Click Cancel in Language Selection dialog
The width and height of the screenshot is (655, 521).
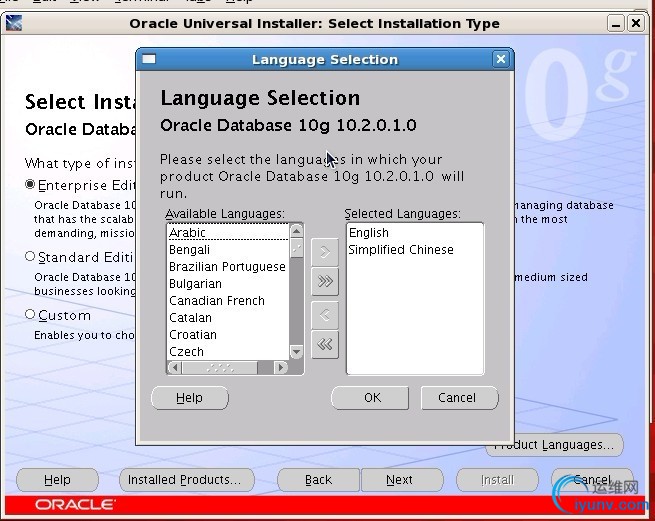460,398
